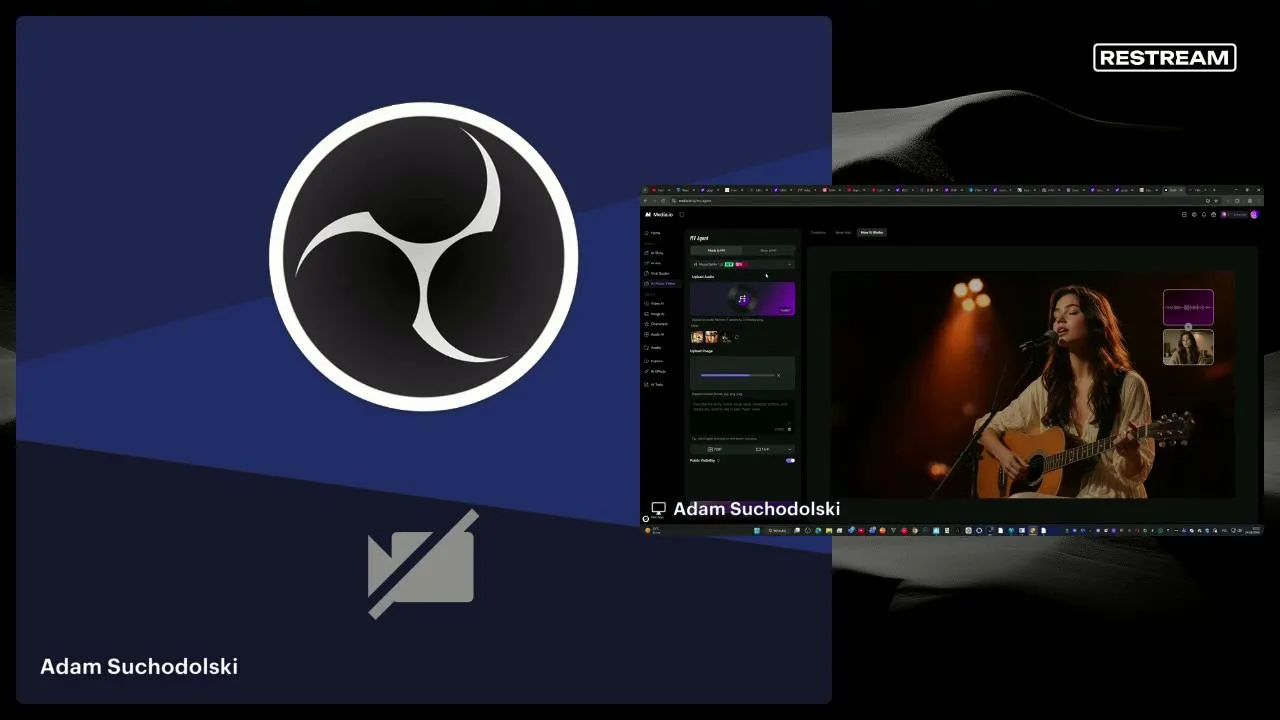Screen dimensions: 1280x720
Task: Toggle the Public Visibility switch
Action: pyautogui.click(x=790, y=461)
